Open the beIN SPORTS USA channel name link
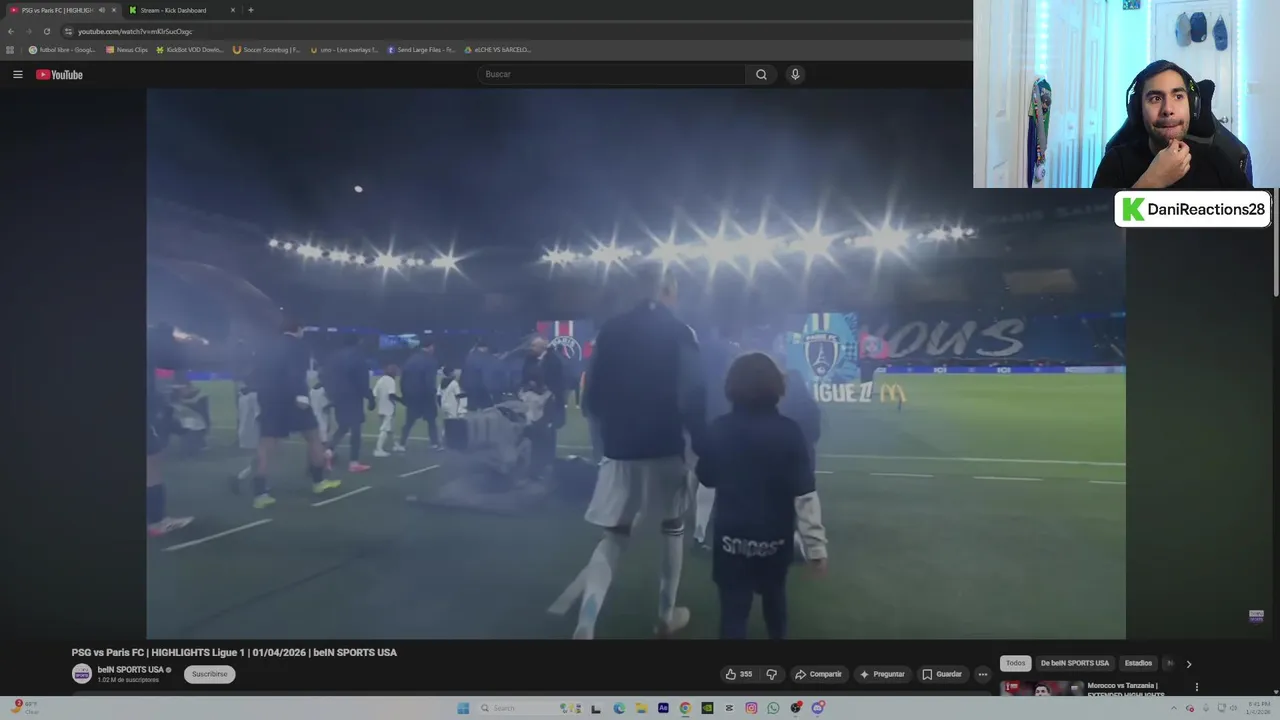Screen dimensions: 1280x720 point(130,670)
